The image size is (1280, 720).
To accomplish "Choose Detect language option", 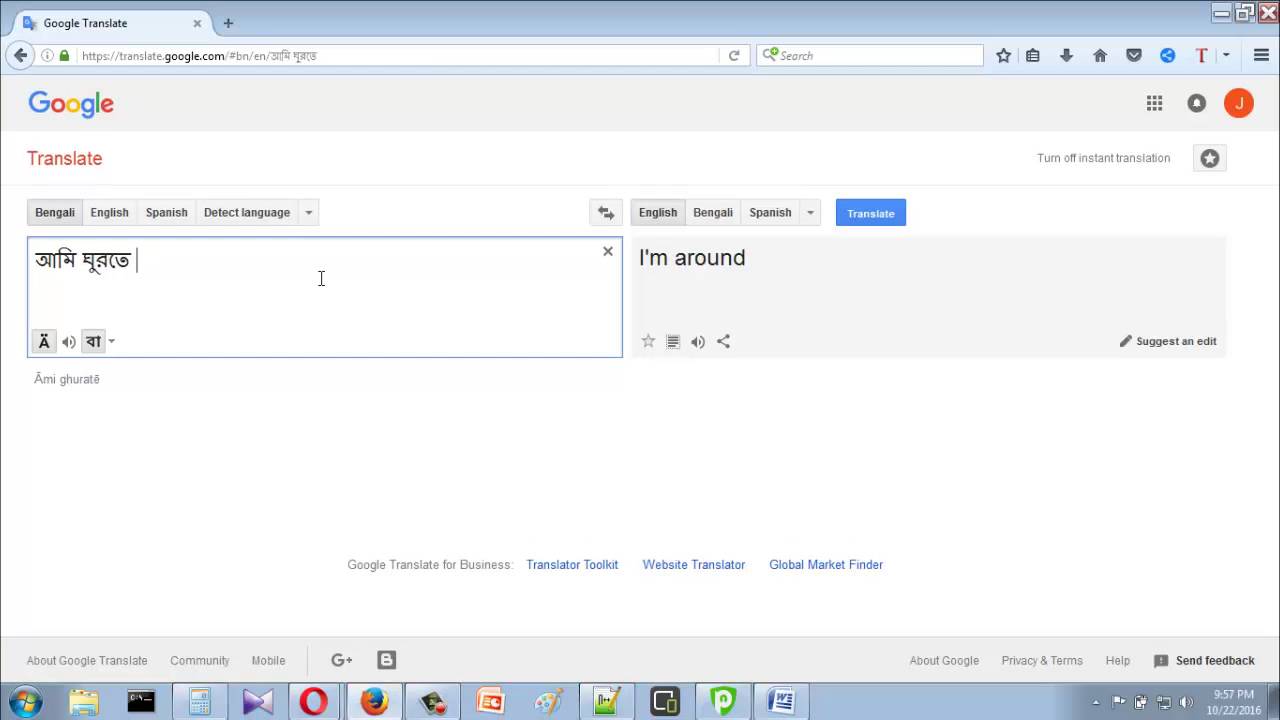I will point(247,213).
